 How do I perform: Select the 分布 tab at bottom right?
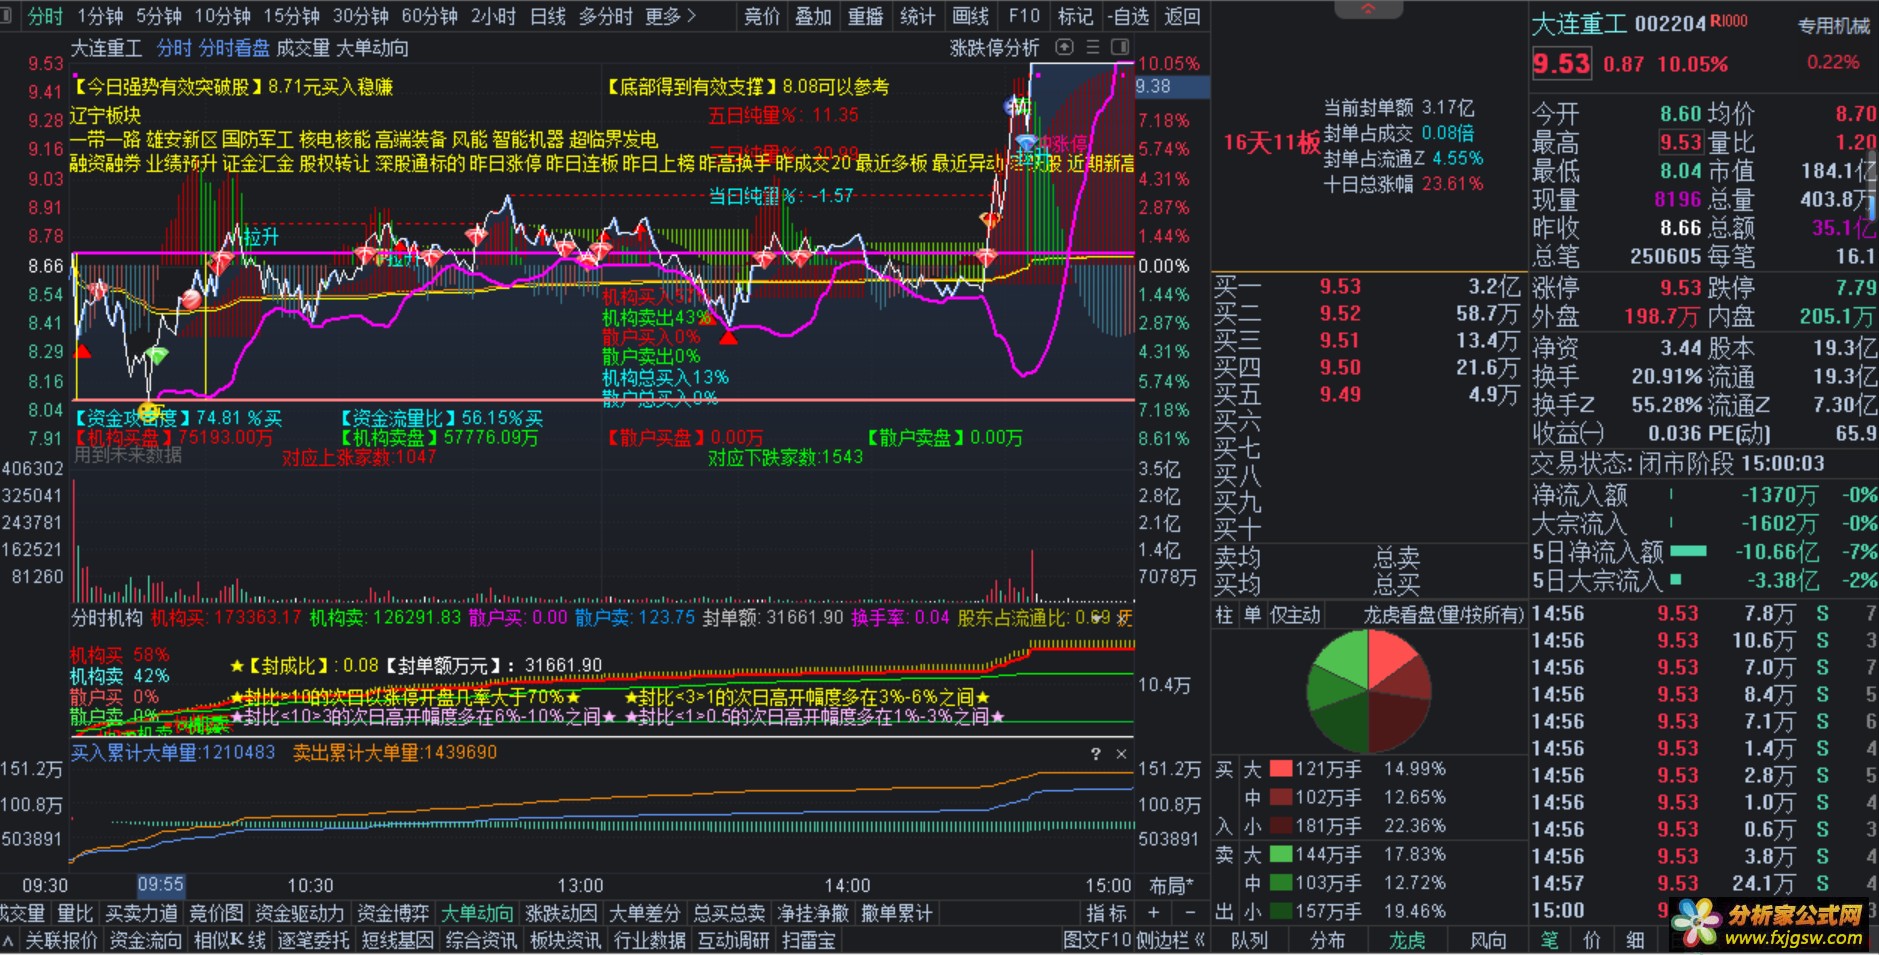(1328, 940)
